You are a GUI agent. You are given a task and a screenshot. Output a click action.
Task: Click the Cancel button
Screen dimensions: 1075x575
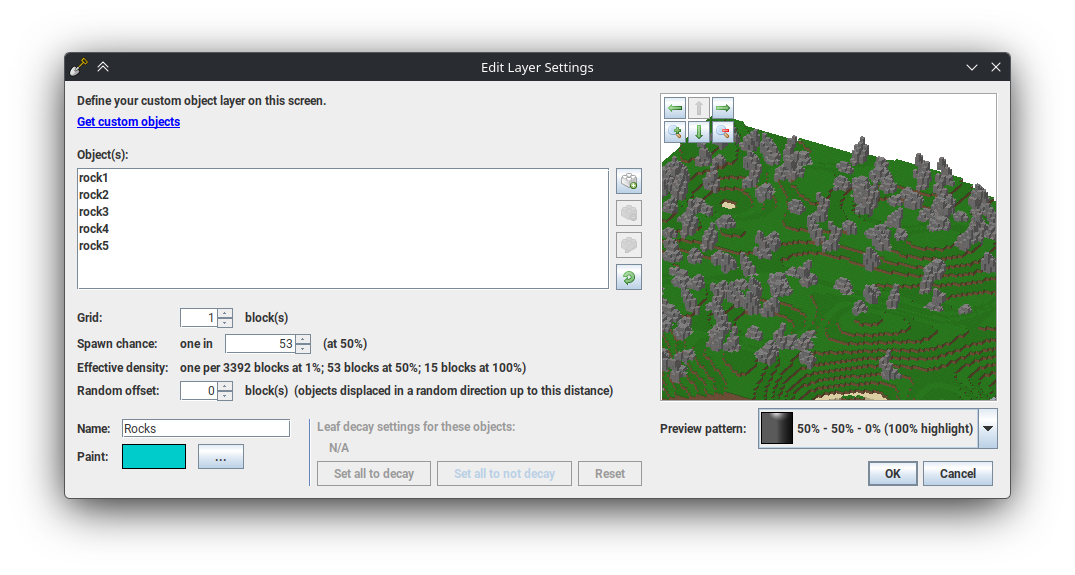coord(957,474)
